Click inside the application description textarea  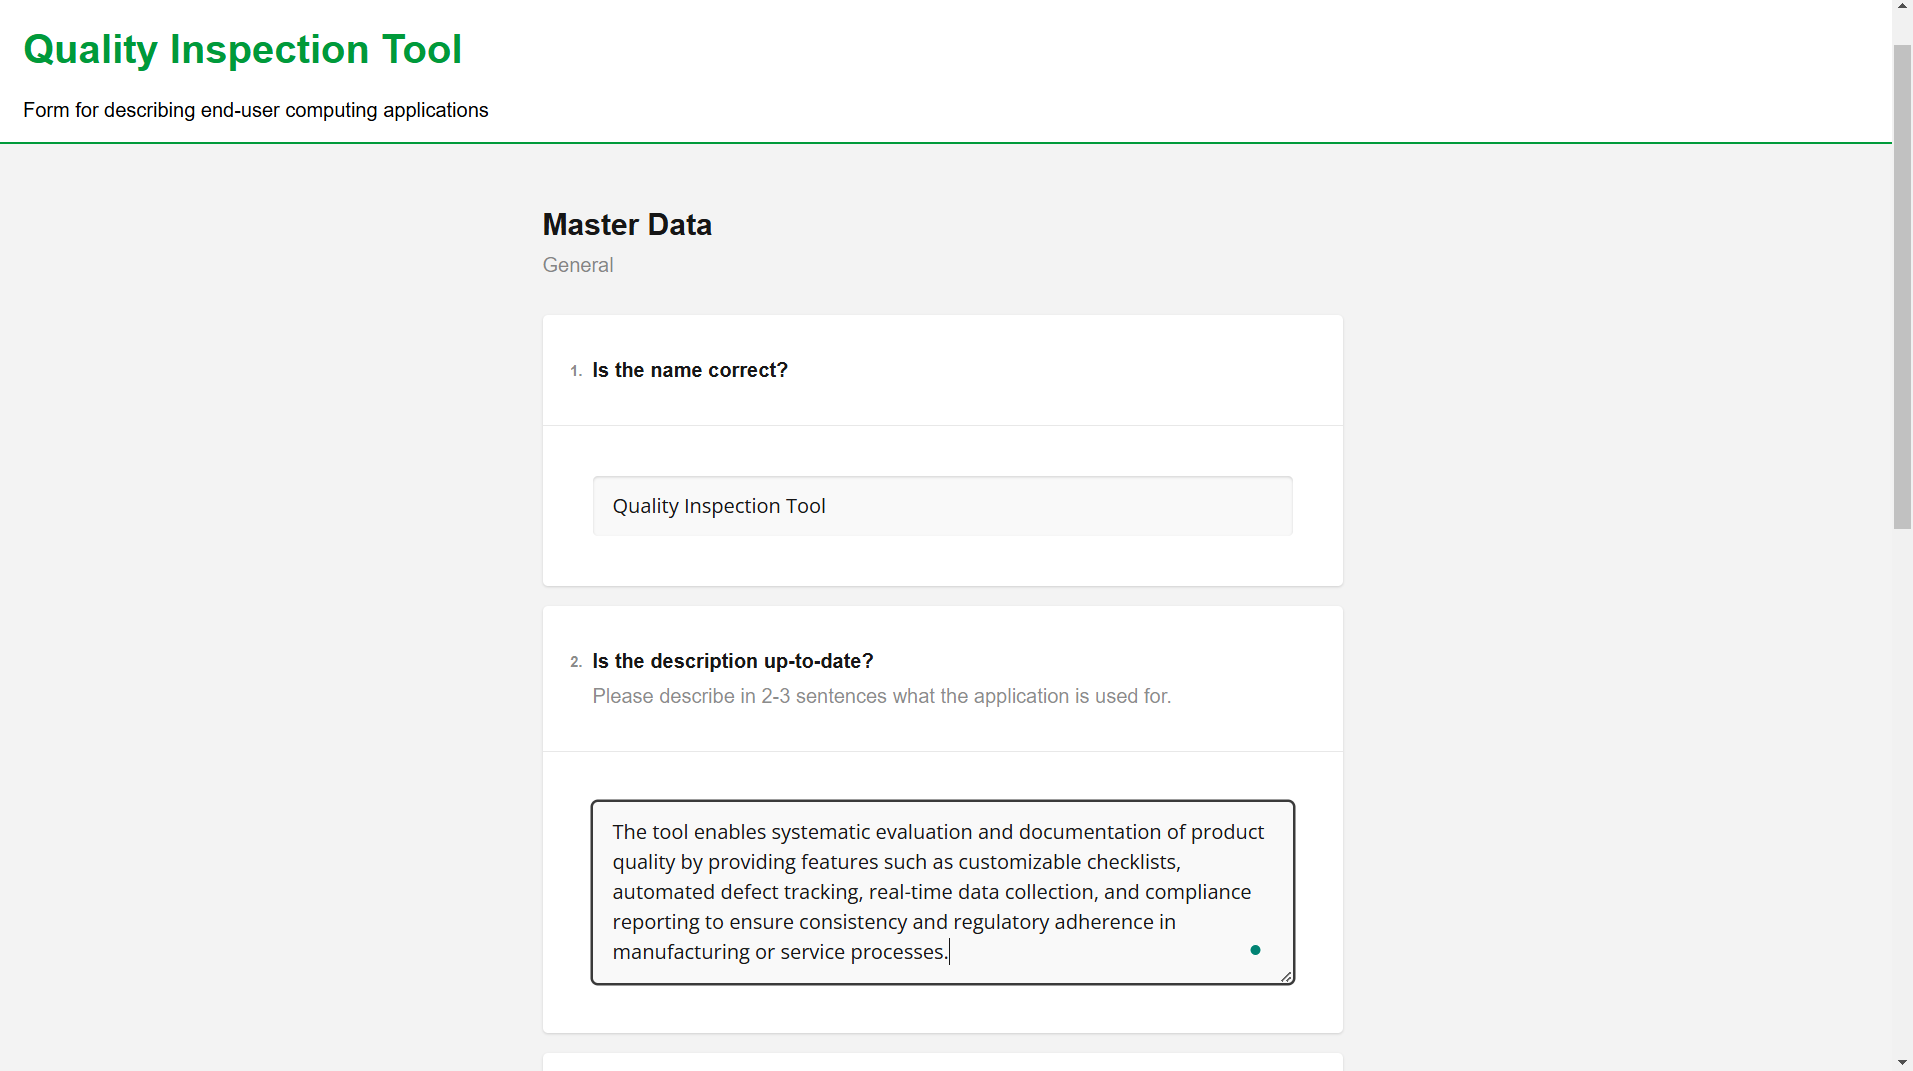pyautogui.click(x=942, y=892)
